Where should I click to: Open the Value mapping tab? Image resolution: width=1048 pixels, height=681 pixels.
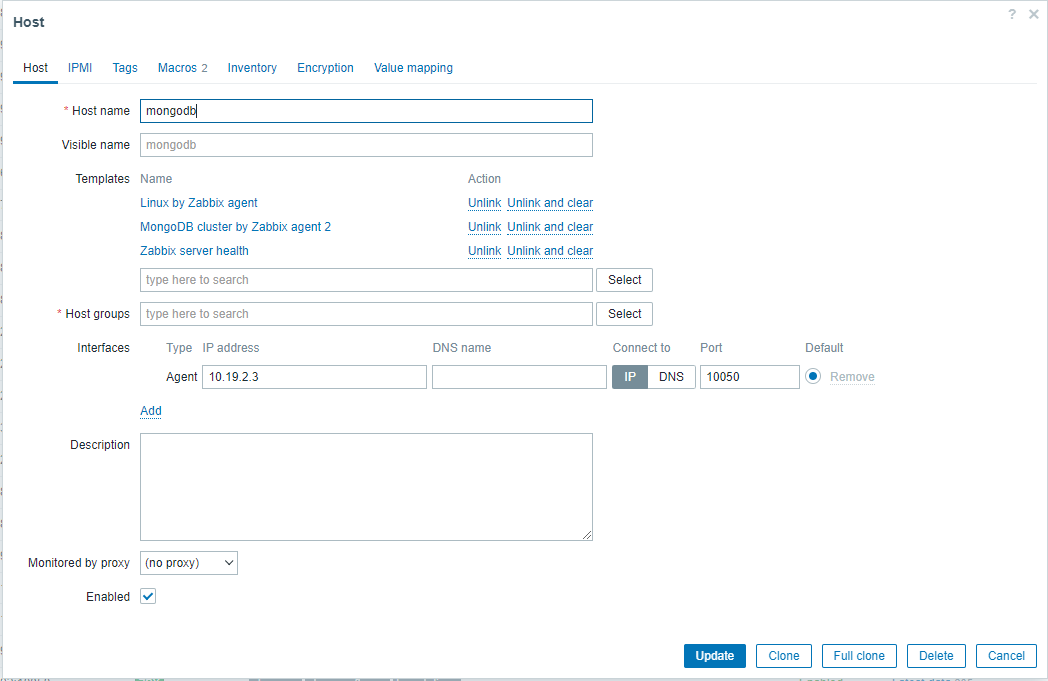(x=413, y=67)
